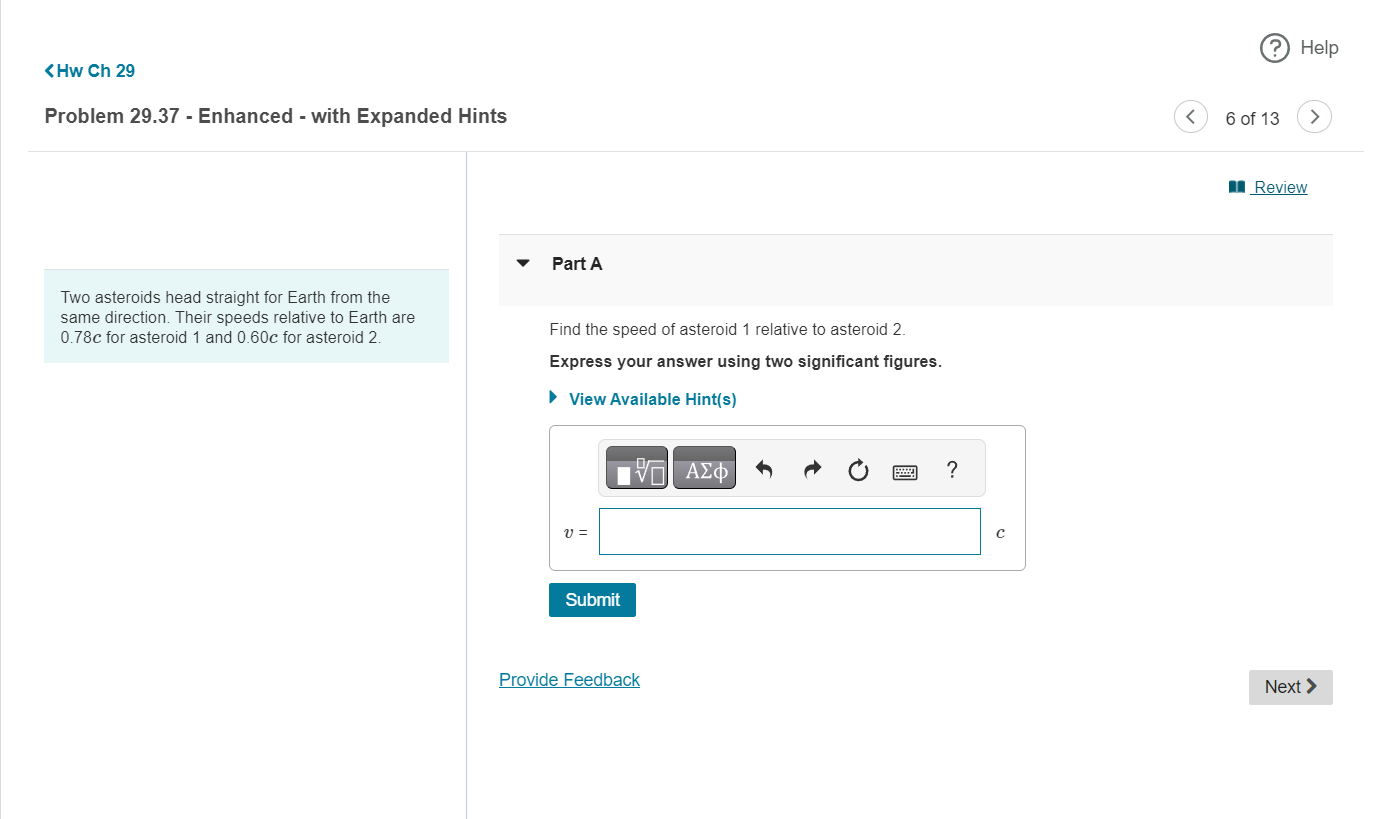Click the question mark help icon in equation toolbar
This screenshot has width=1385, height=819.
pyautogui.click(x=951, y=469)
